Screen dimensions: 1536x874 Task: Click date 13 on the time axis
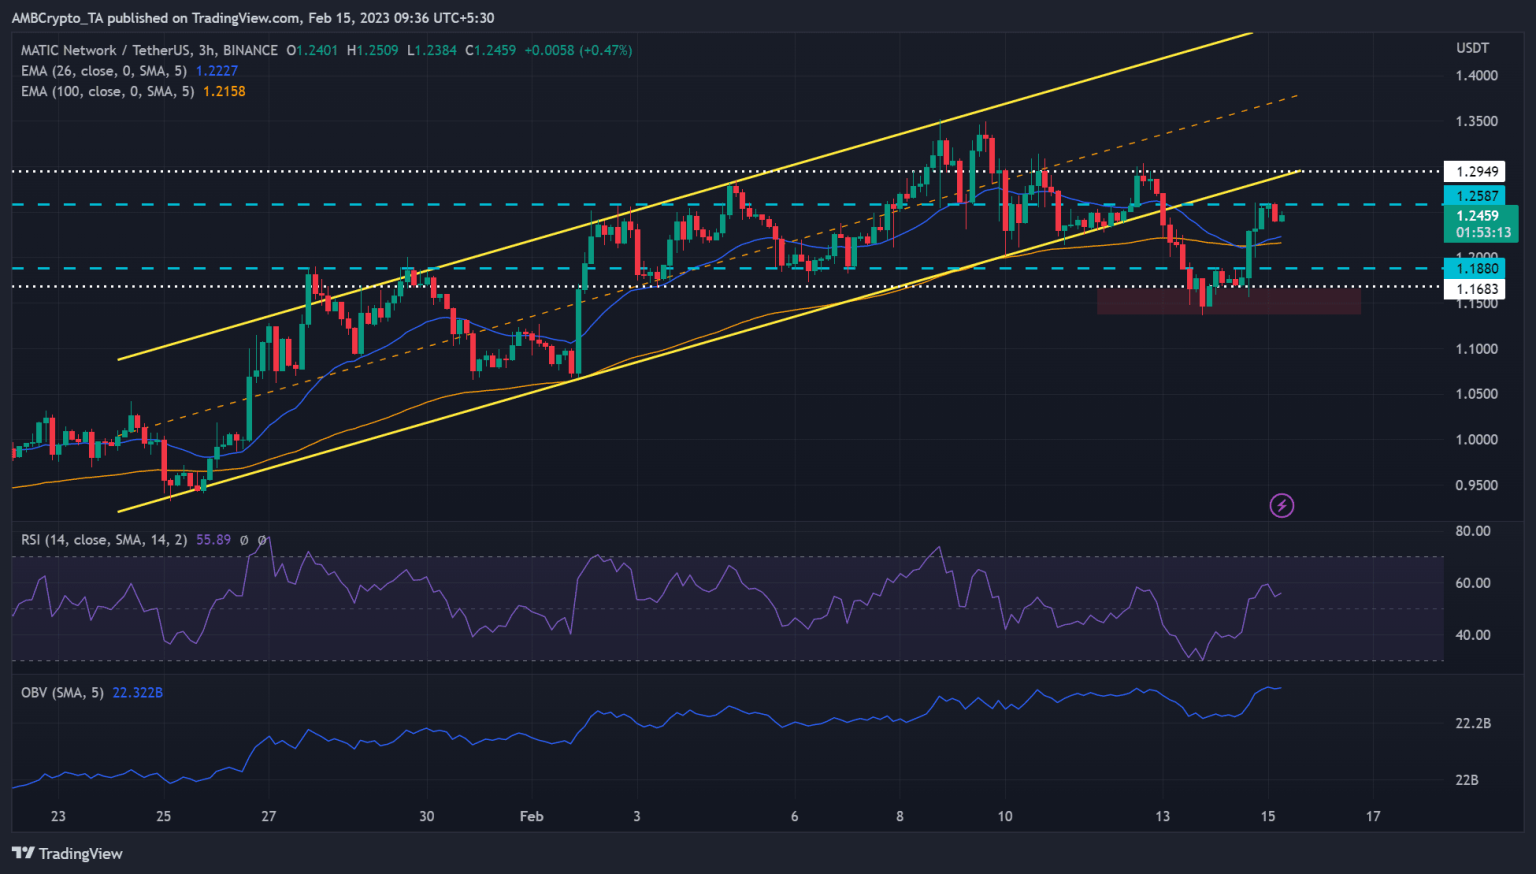(1162, 816)
